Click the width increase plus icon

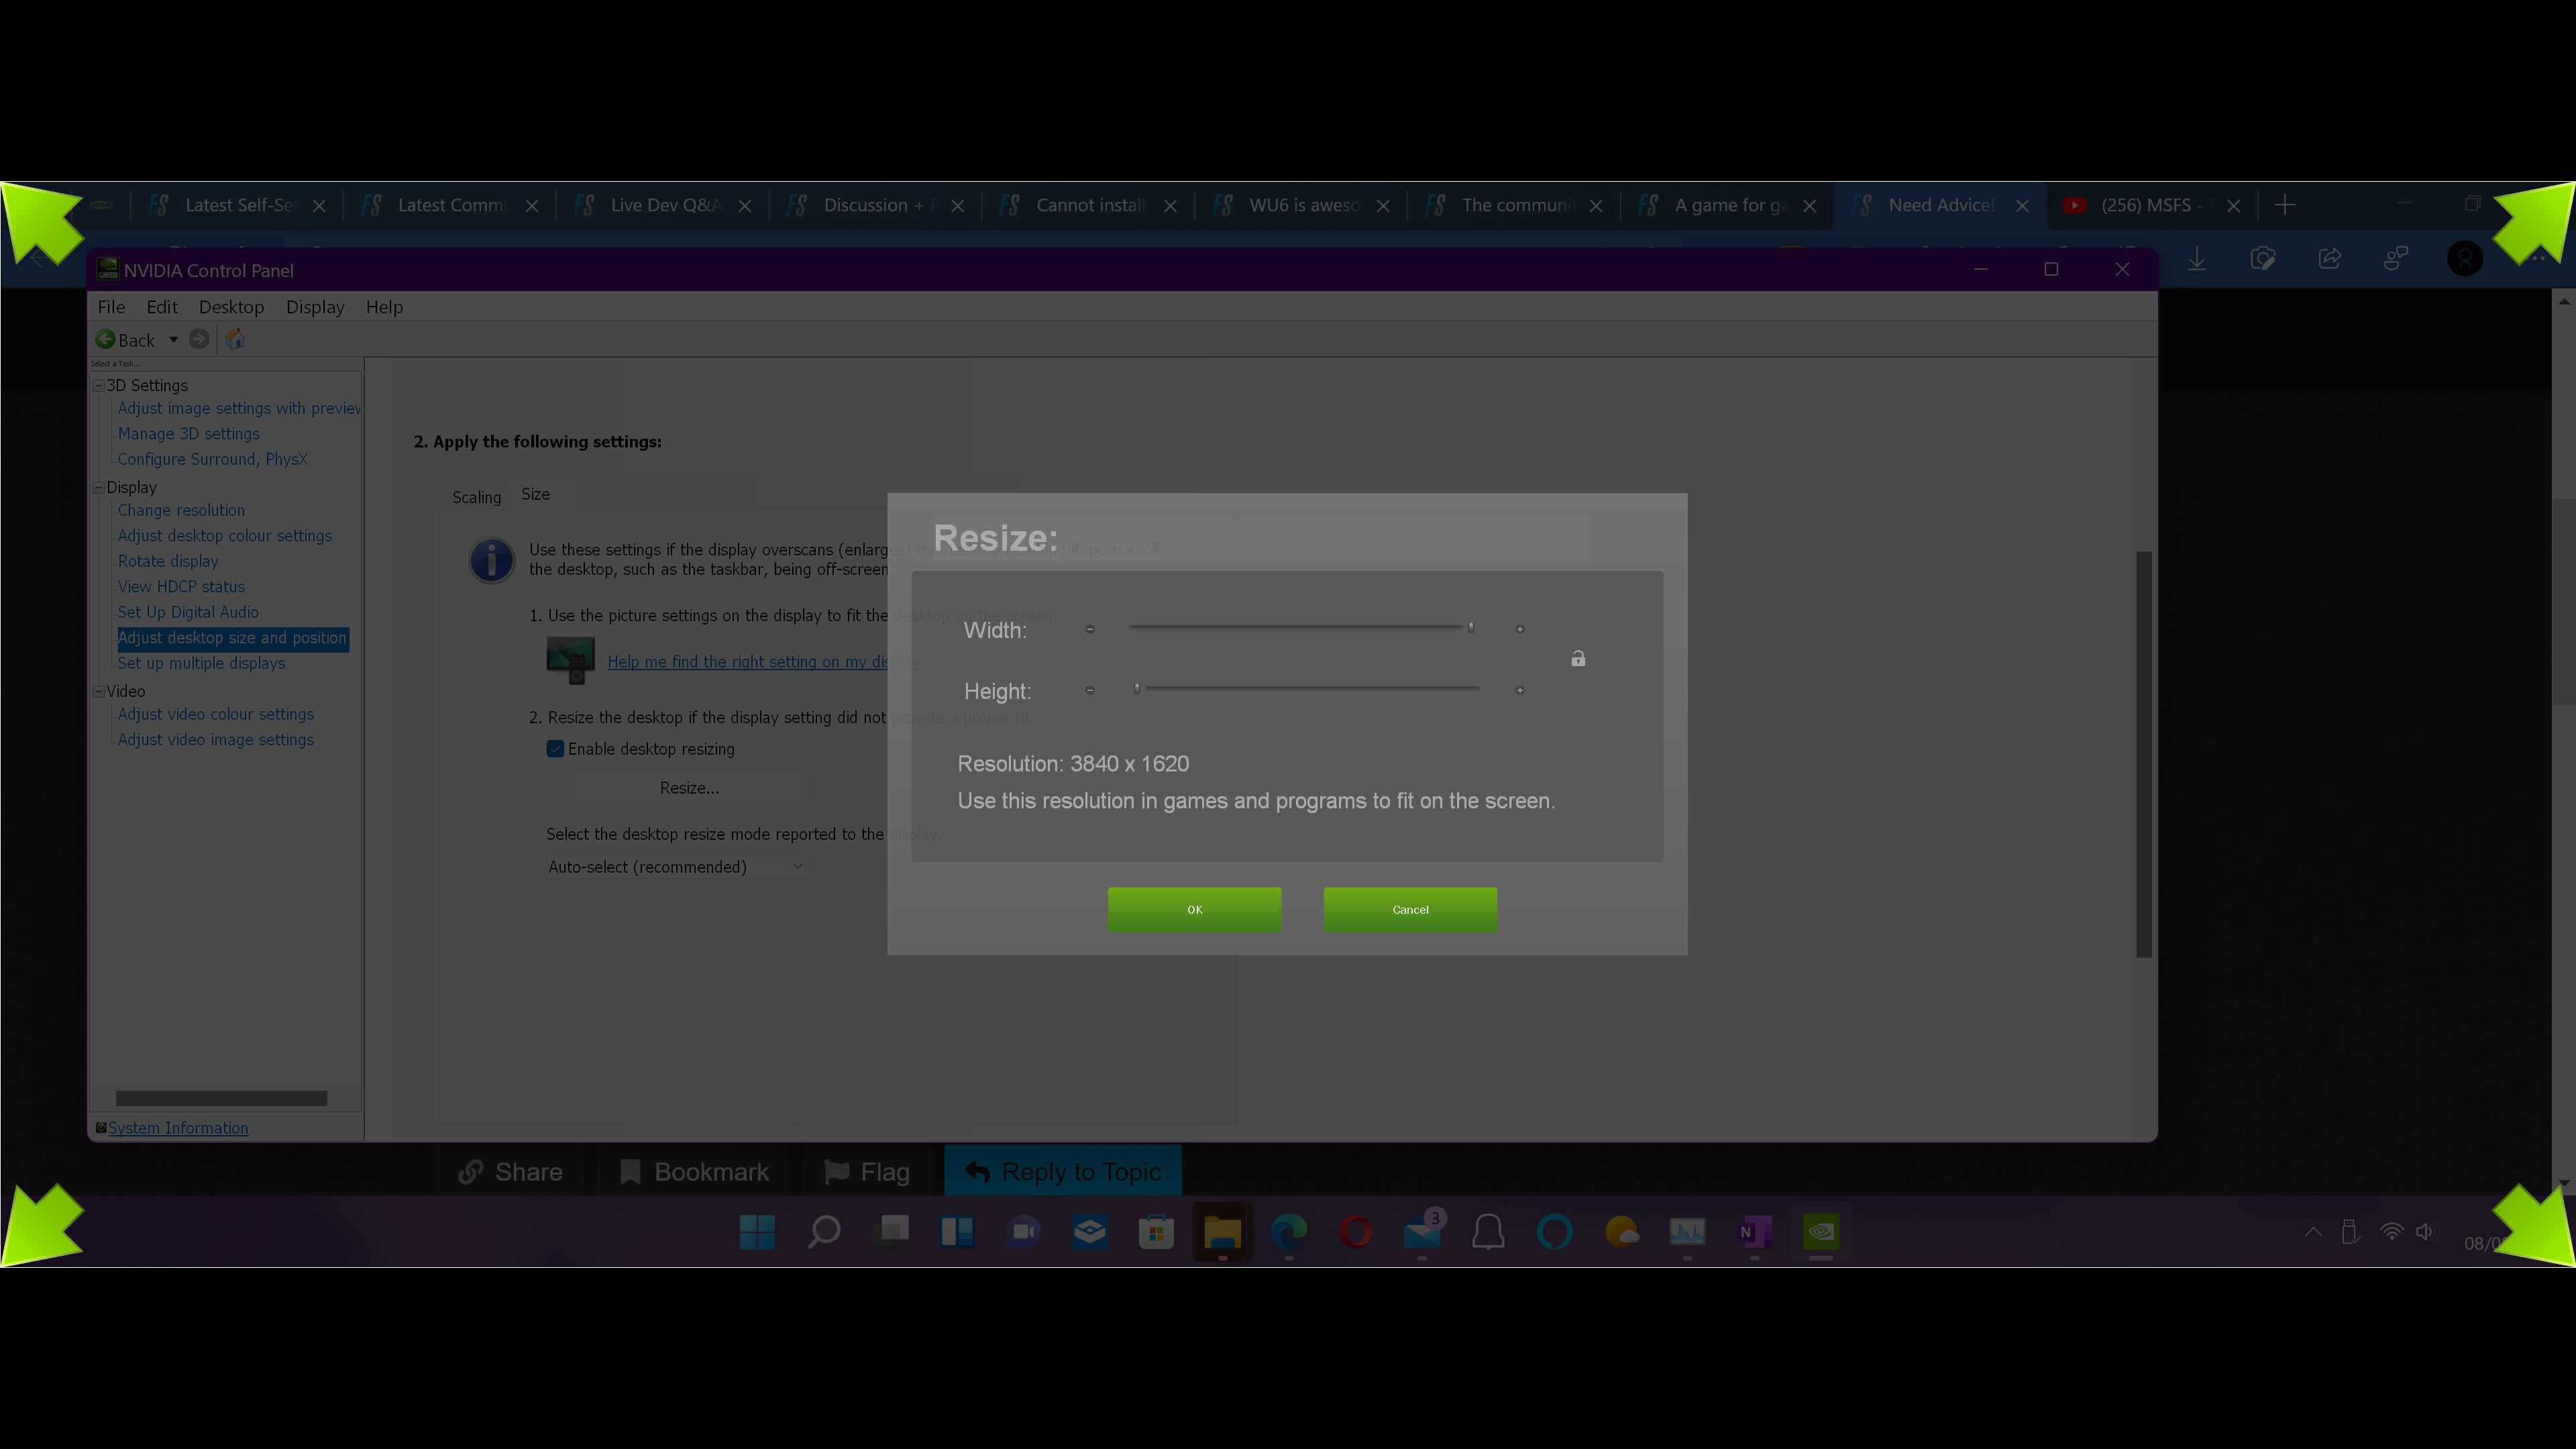tap(1520, 629)
